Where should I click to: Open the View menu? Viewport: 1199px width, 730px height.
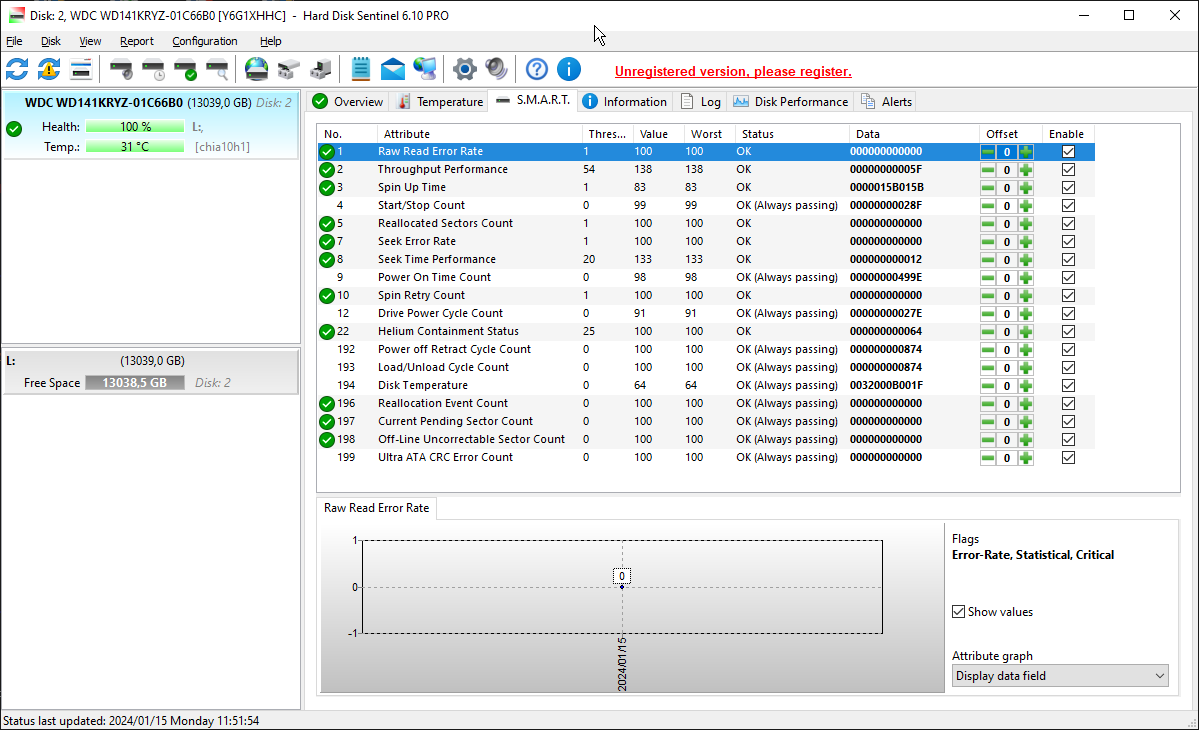(x=90, y=41)
